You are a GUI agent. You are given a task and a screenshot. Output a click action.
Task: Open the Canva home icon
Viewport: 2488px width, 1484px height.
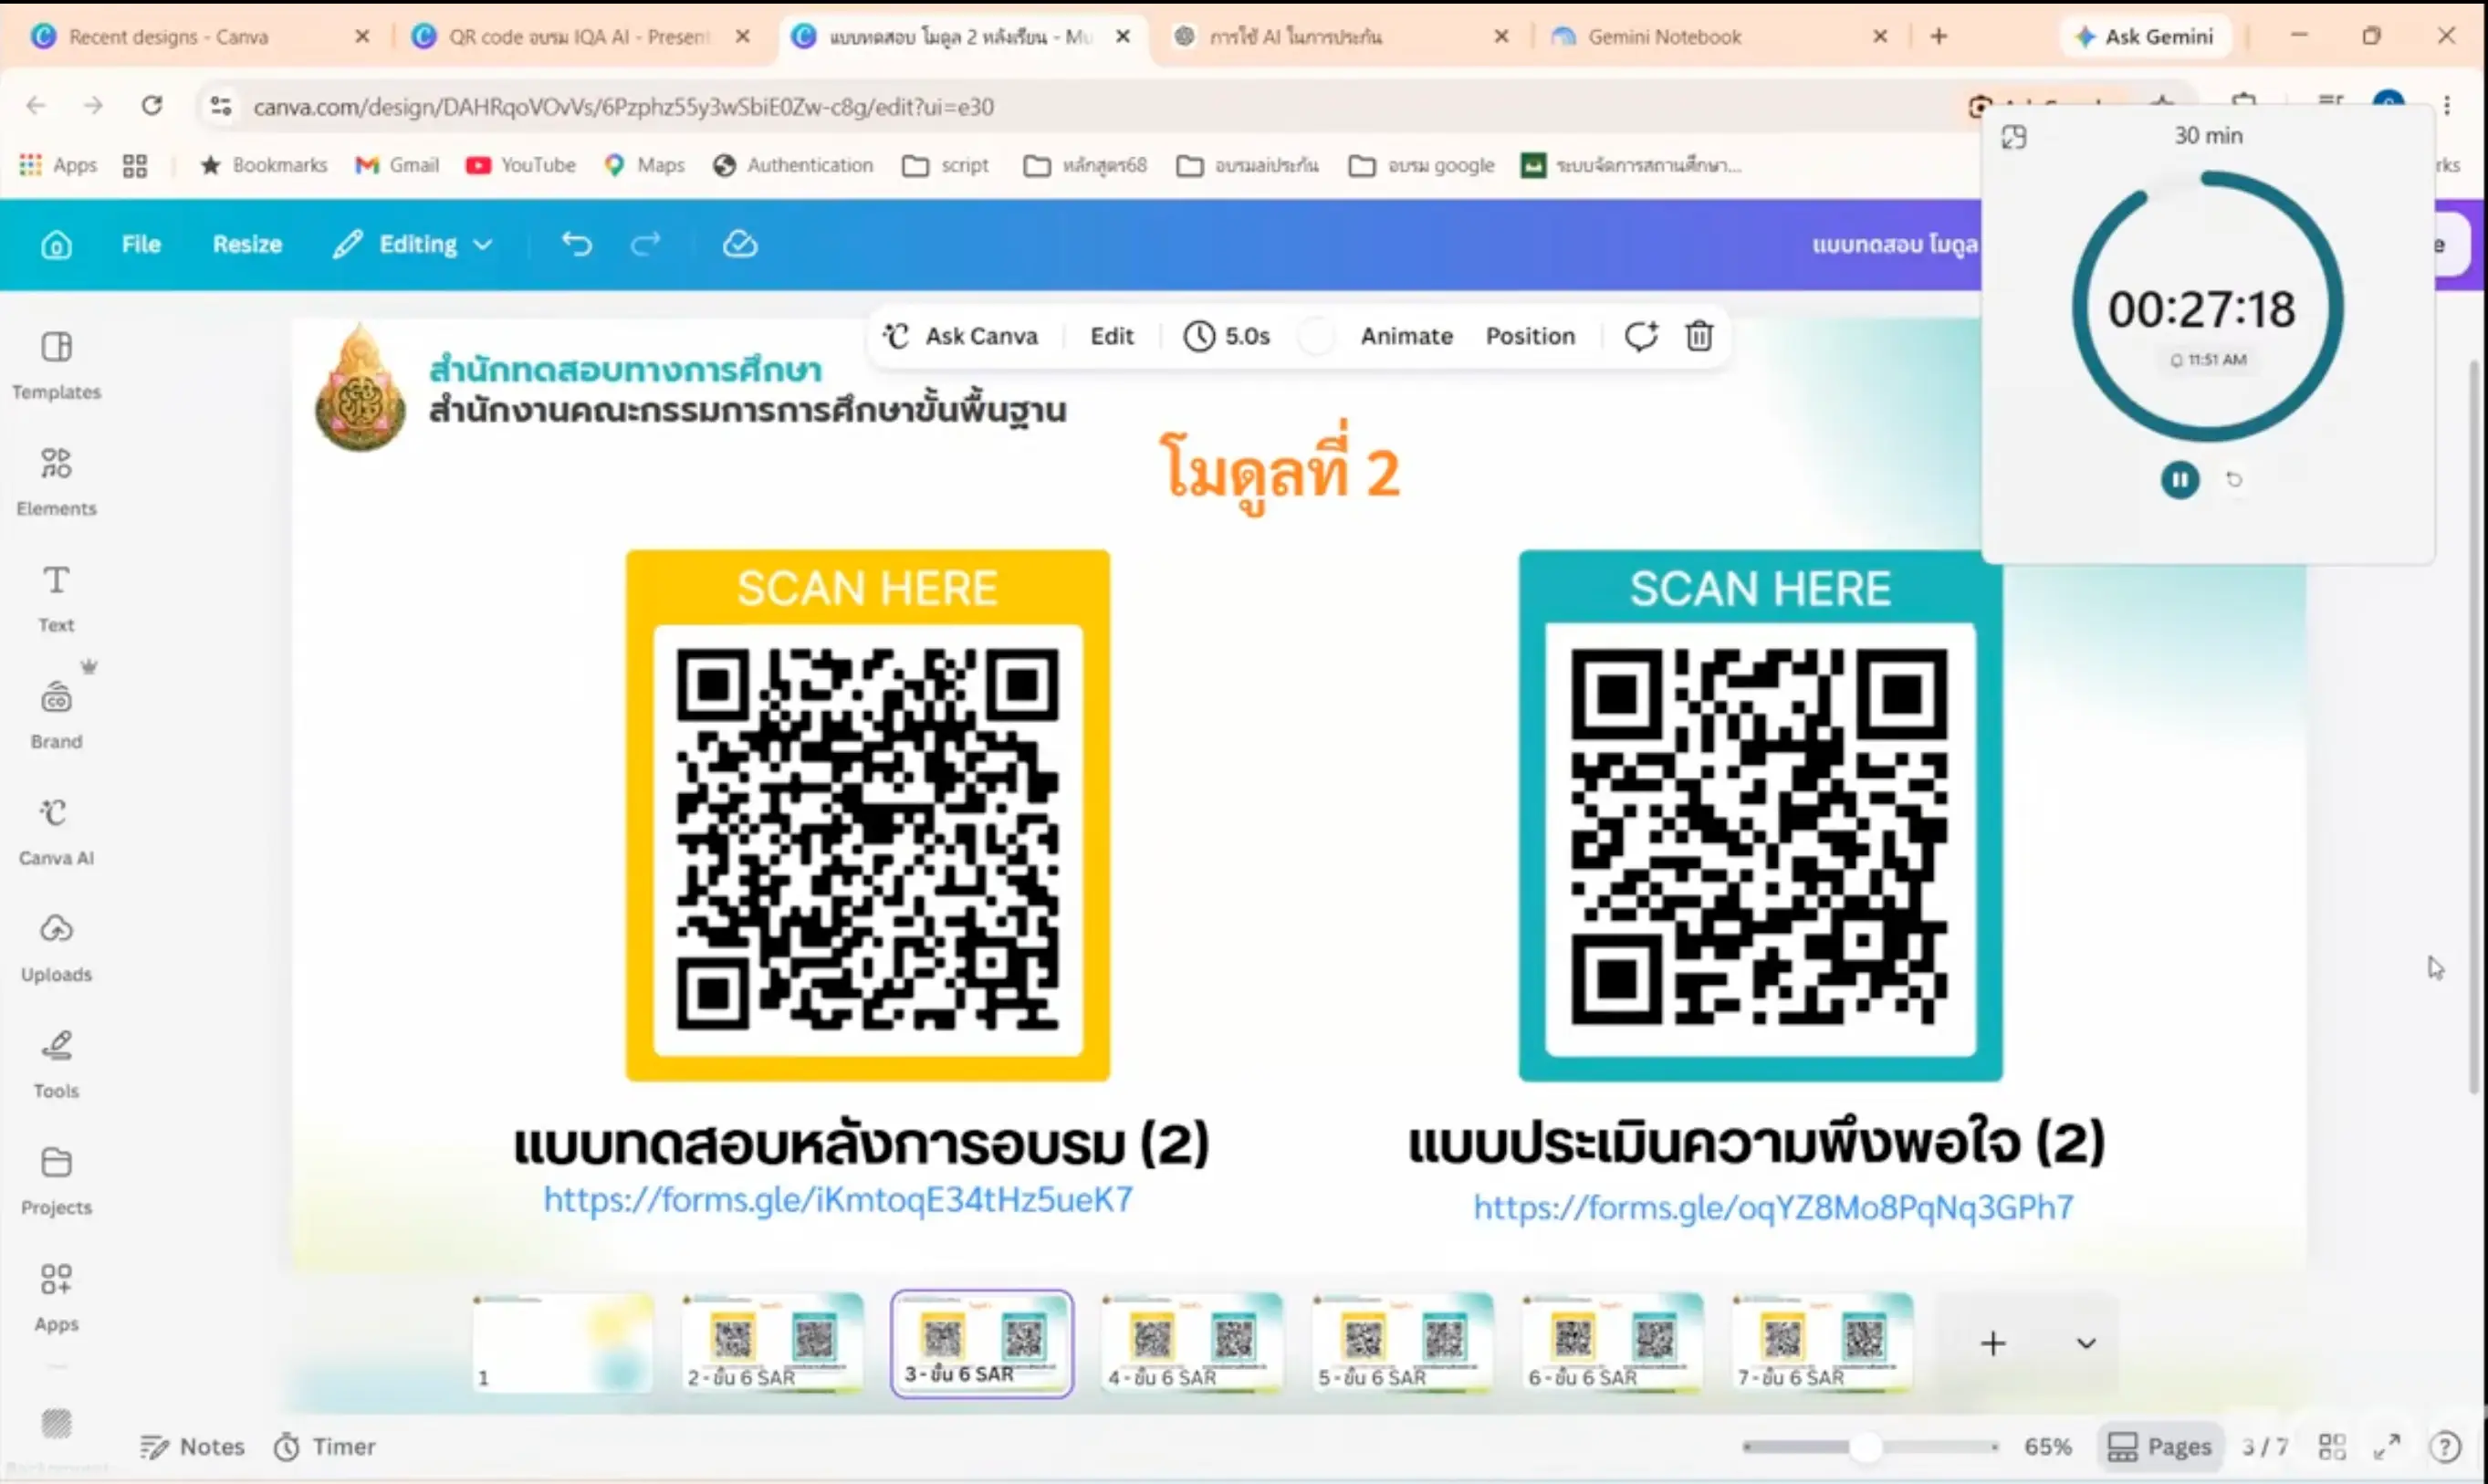pos(56,245)
